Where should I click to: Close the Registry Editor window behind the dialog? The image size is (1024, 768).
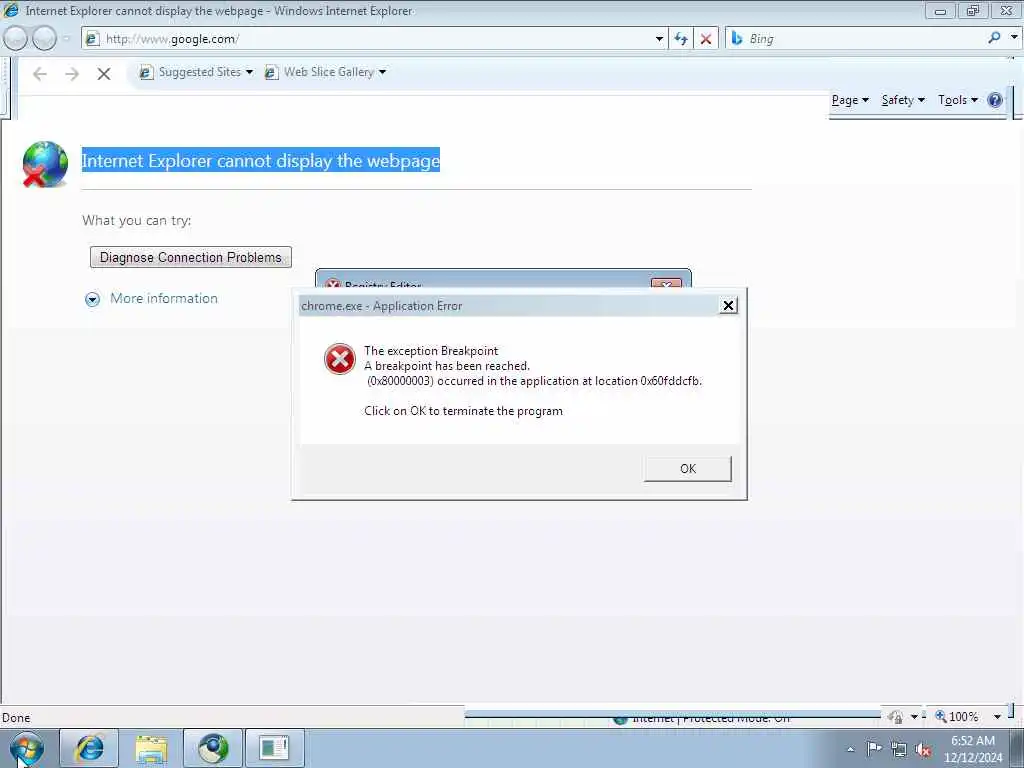pyautogui.click(x=666, y=284)
